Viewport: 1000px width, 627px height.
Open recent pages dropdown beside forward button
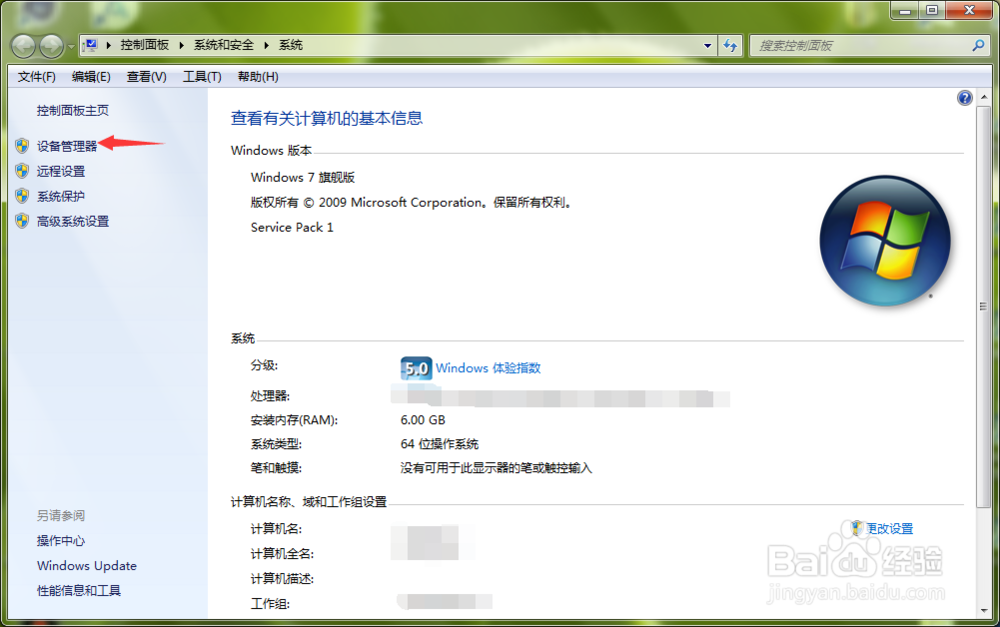[71, 46]
